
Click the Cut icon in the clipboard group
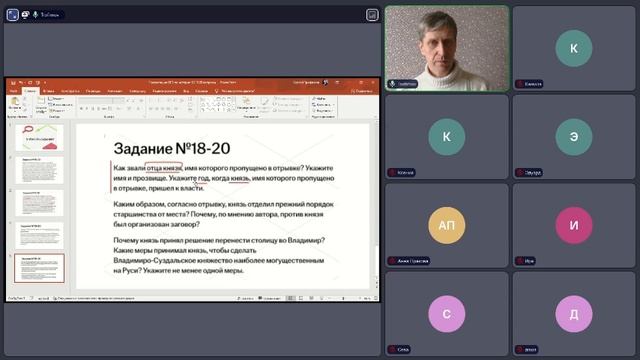point(24,99)
